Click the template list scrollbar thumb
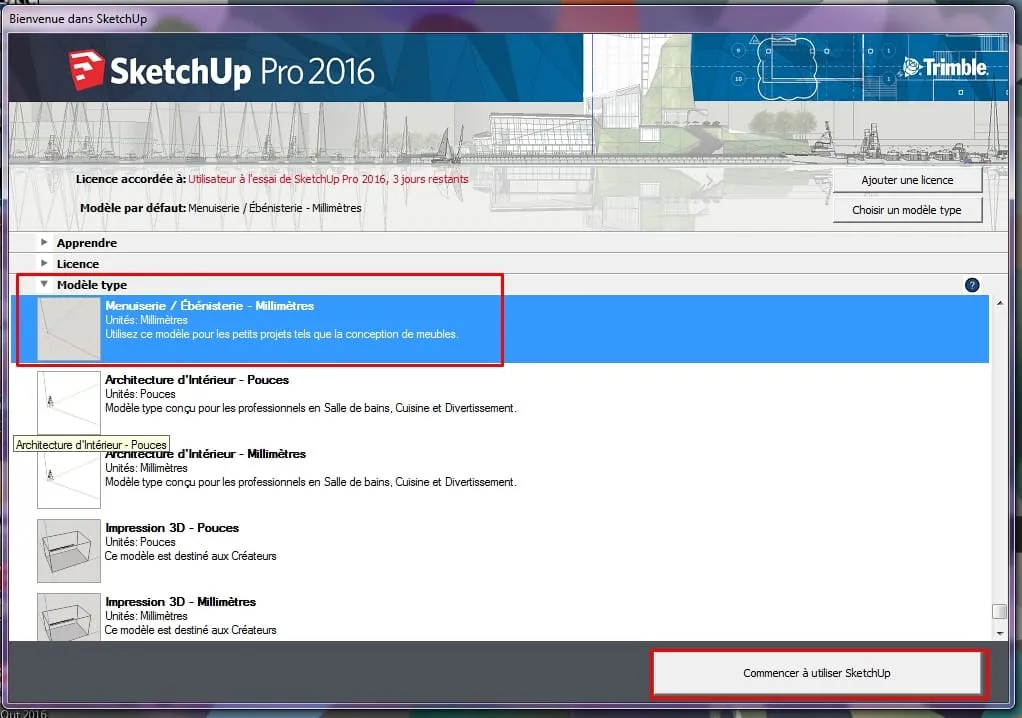 (x=999, y=611)
